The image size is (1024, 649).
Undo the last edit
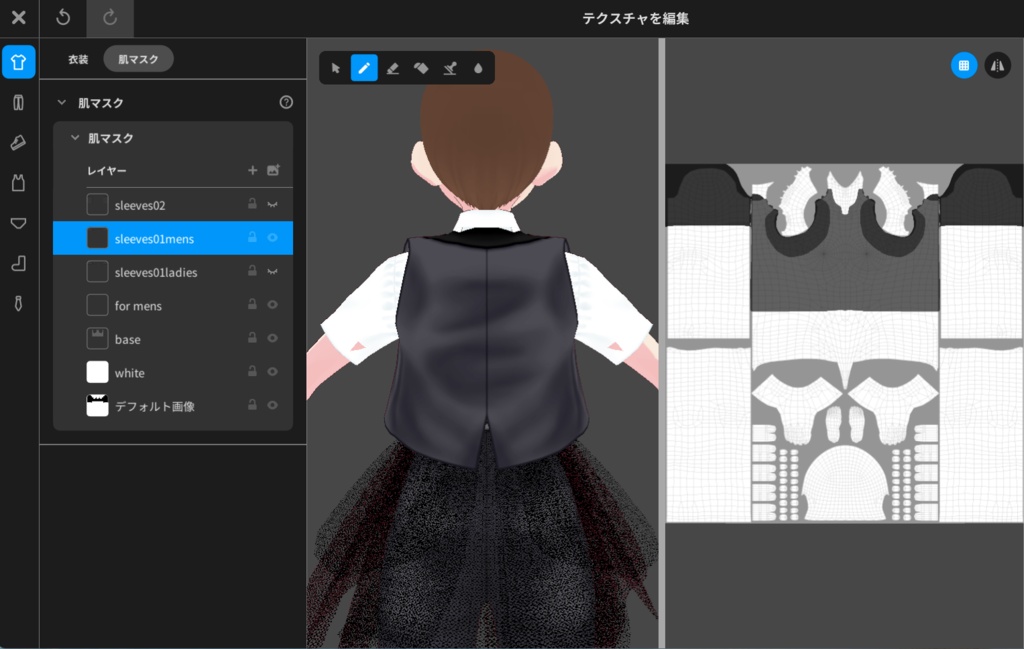[63, 18]
